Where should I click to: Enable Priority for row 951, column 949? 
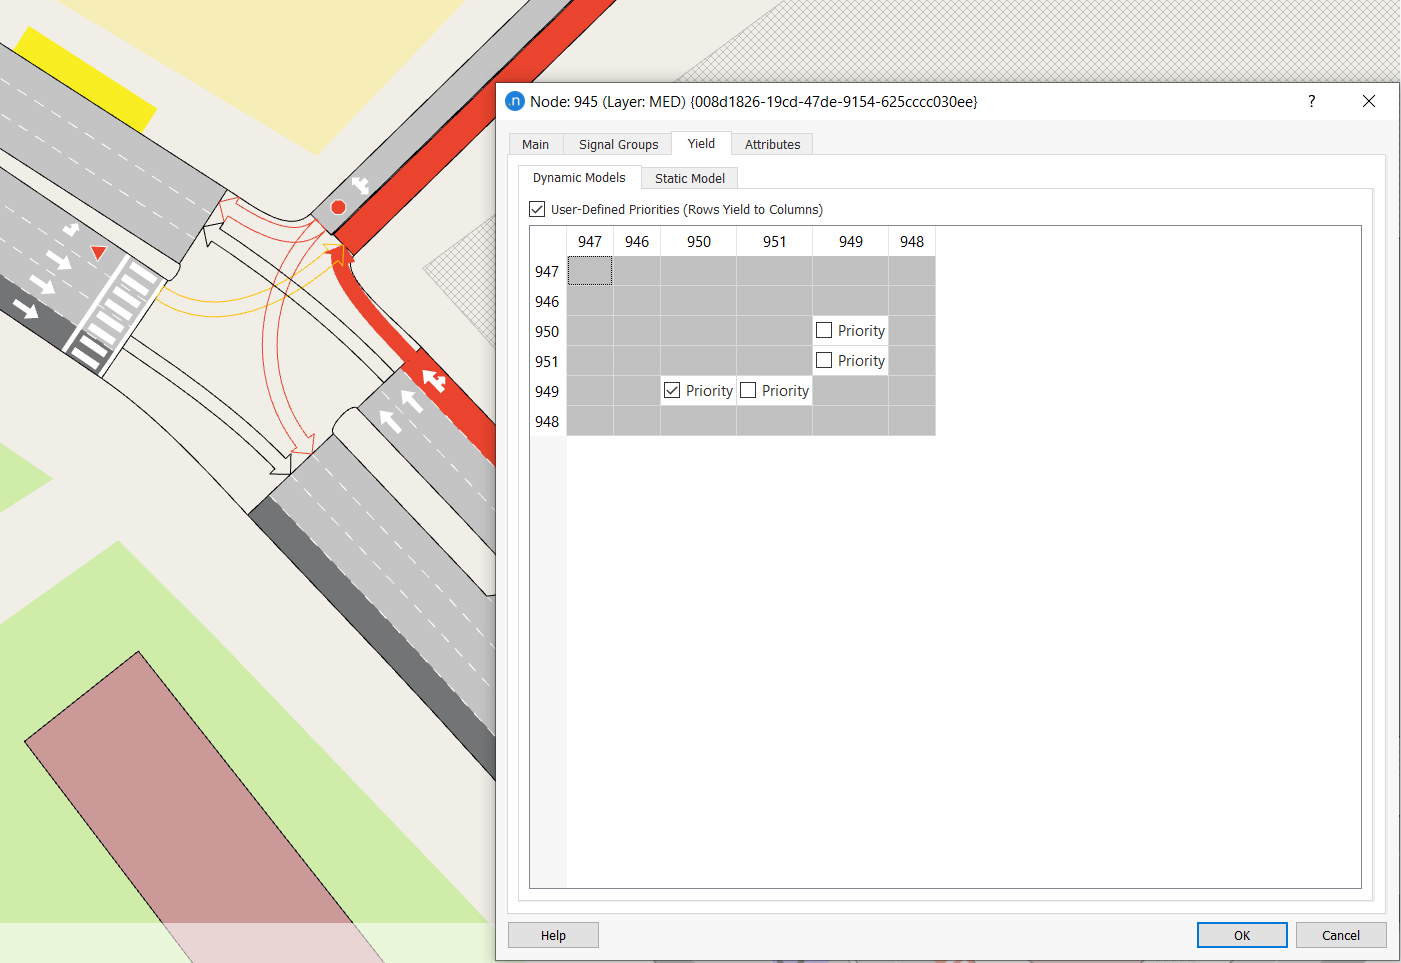click(x=824, y=360)
